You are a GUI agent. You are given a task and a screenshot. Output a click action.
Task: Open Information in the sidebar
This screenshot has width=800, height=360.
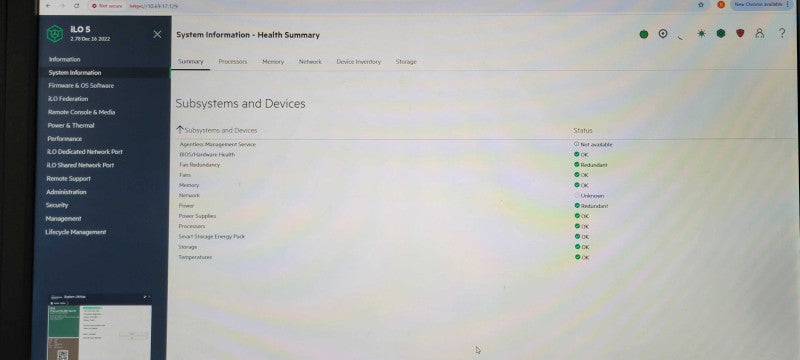point(64,59)
